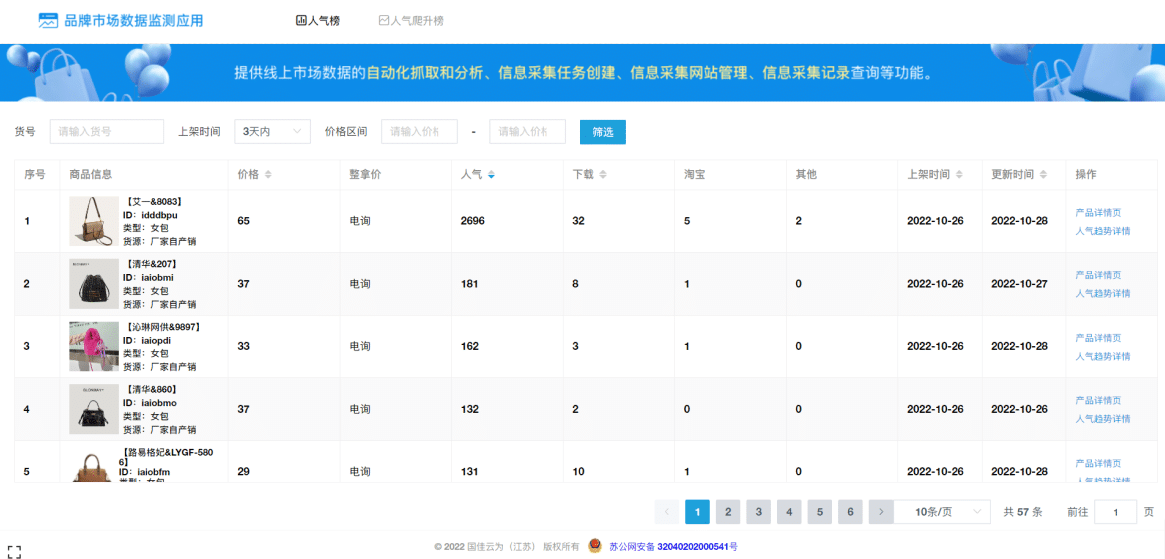Click the 货号 input field

coord(106,132)
